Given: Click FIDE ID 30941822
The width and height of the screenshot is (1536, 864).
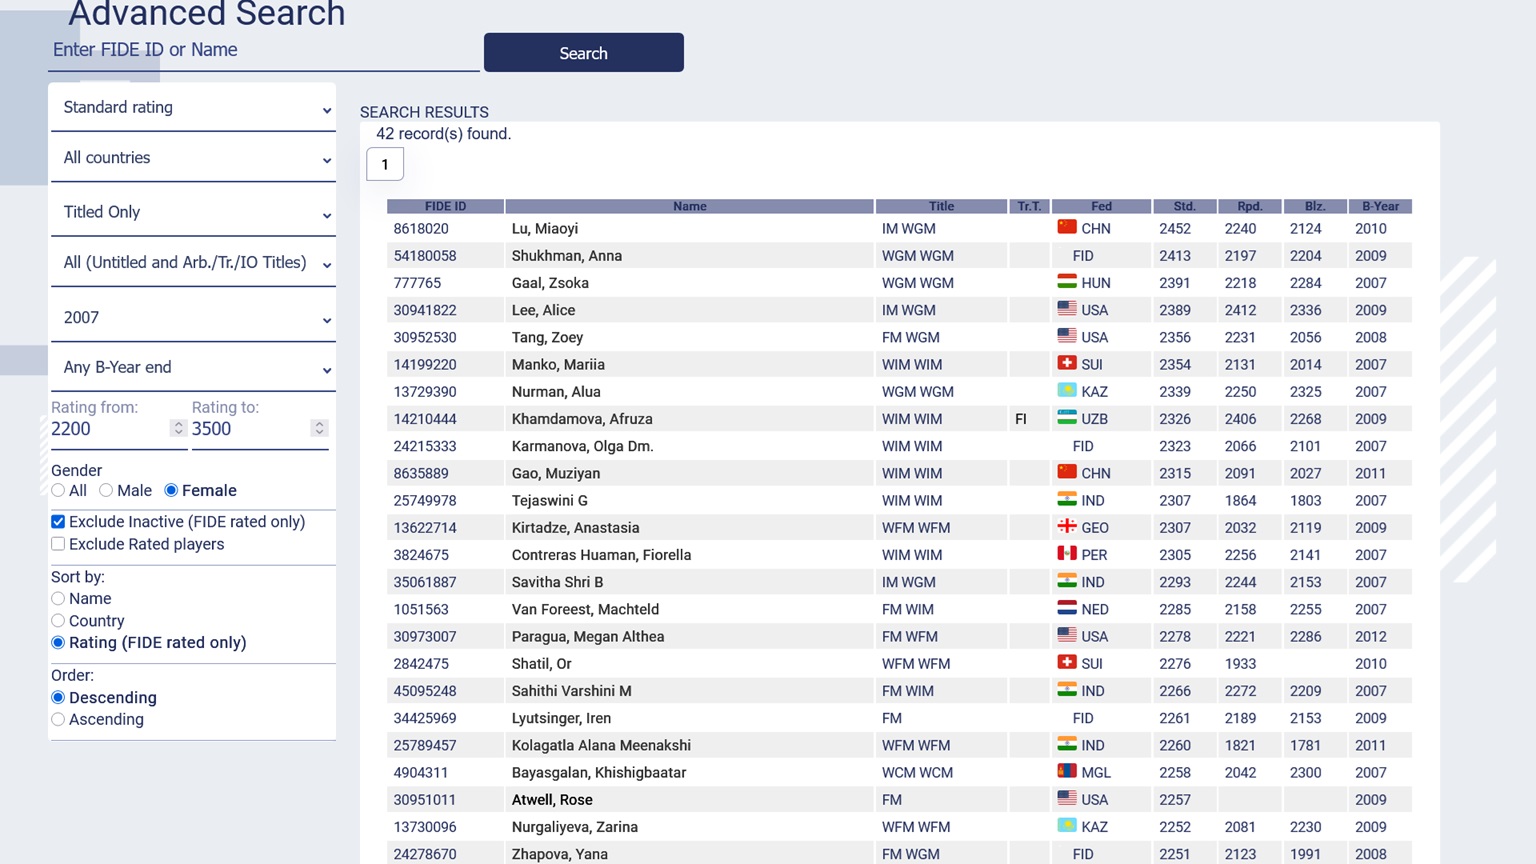Looking at the screenshot, I should click(x=425, y=310).
